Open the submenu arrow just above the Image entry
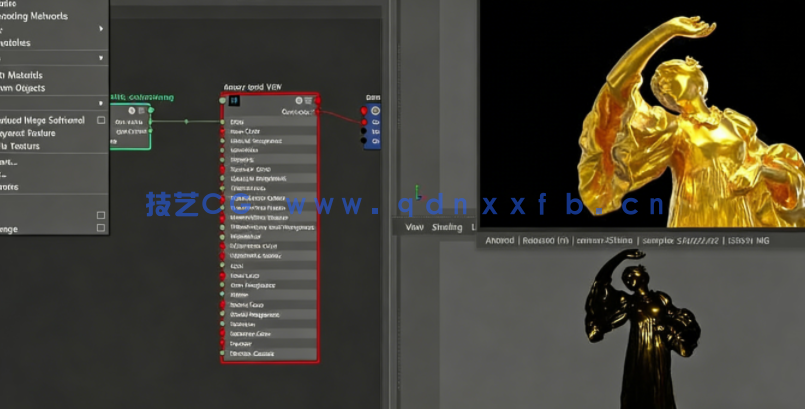The height and width of the screenshot is (409, 805). point(101,103)
